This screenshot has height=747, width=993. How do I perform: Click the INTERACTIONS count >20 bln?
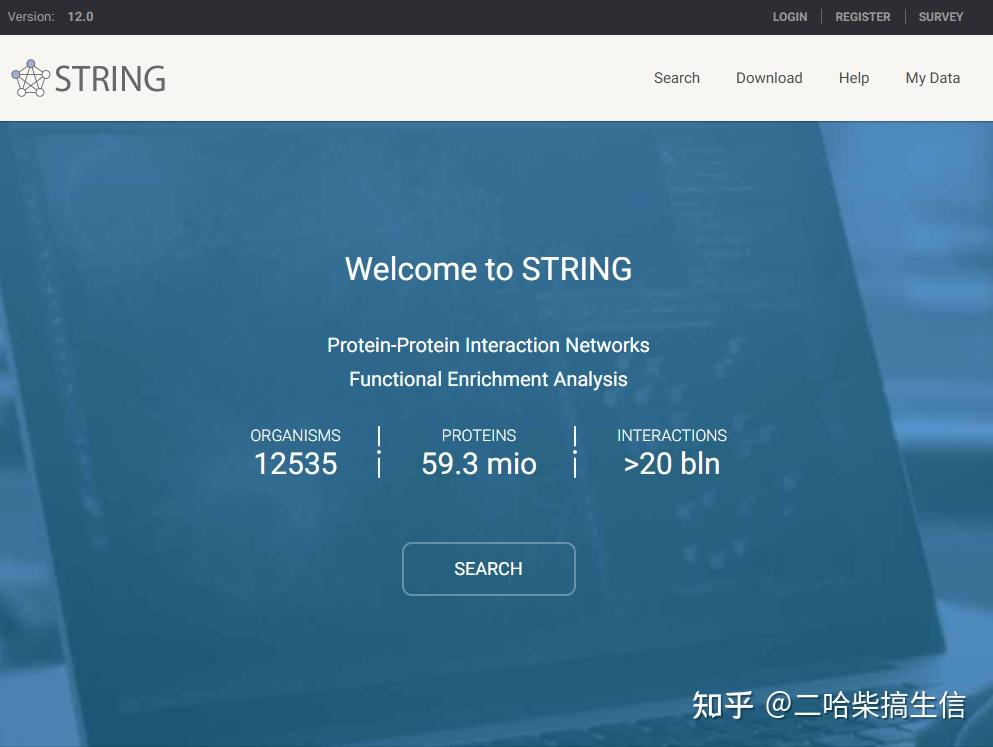point(671,463)
